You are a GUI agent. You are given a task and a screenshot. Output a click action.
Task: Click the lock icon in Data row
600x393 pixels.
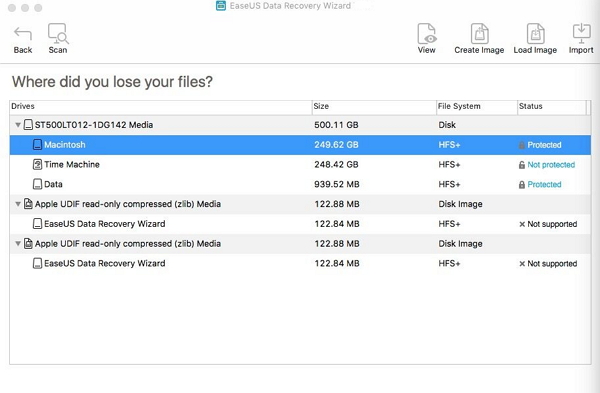(522, 185)
